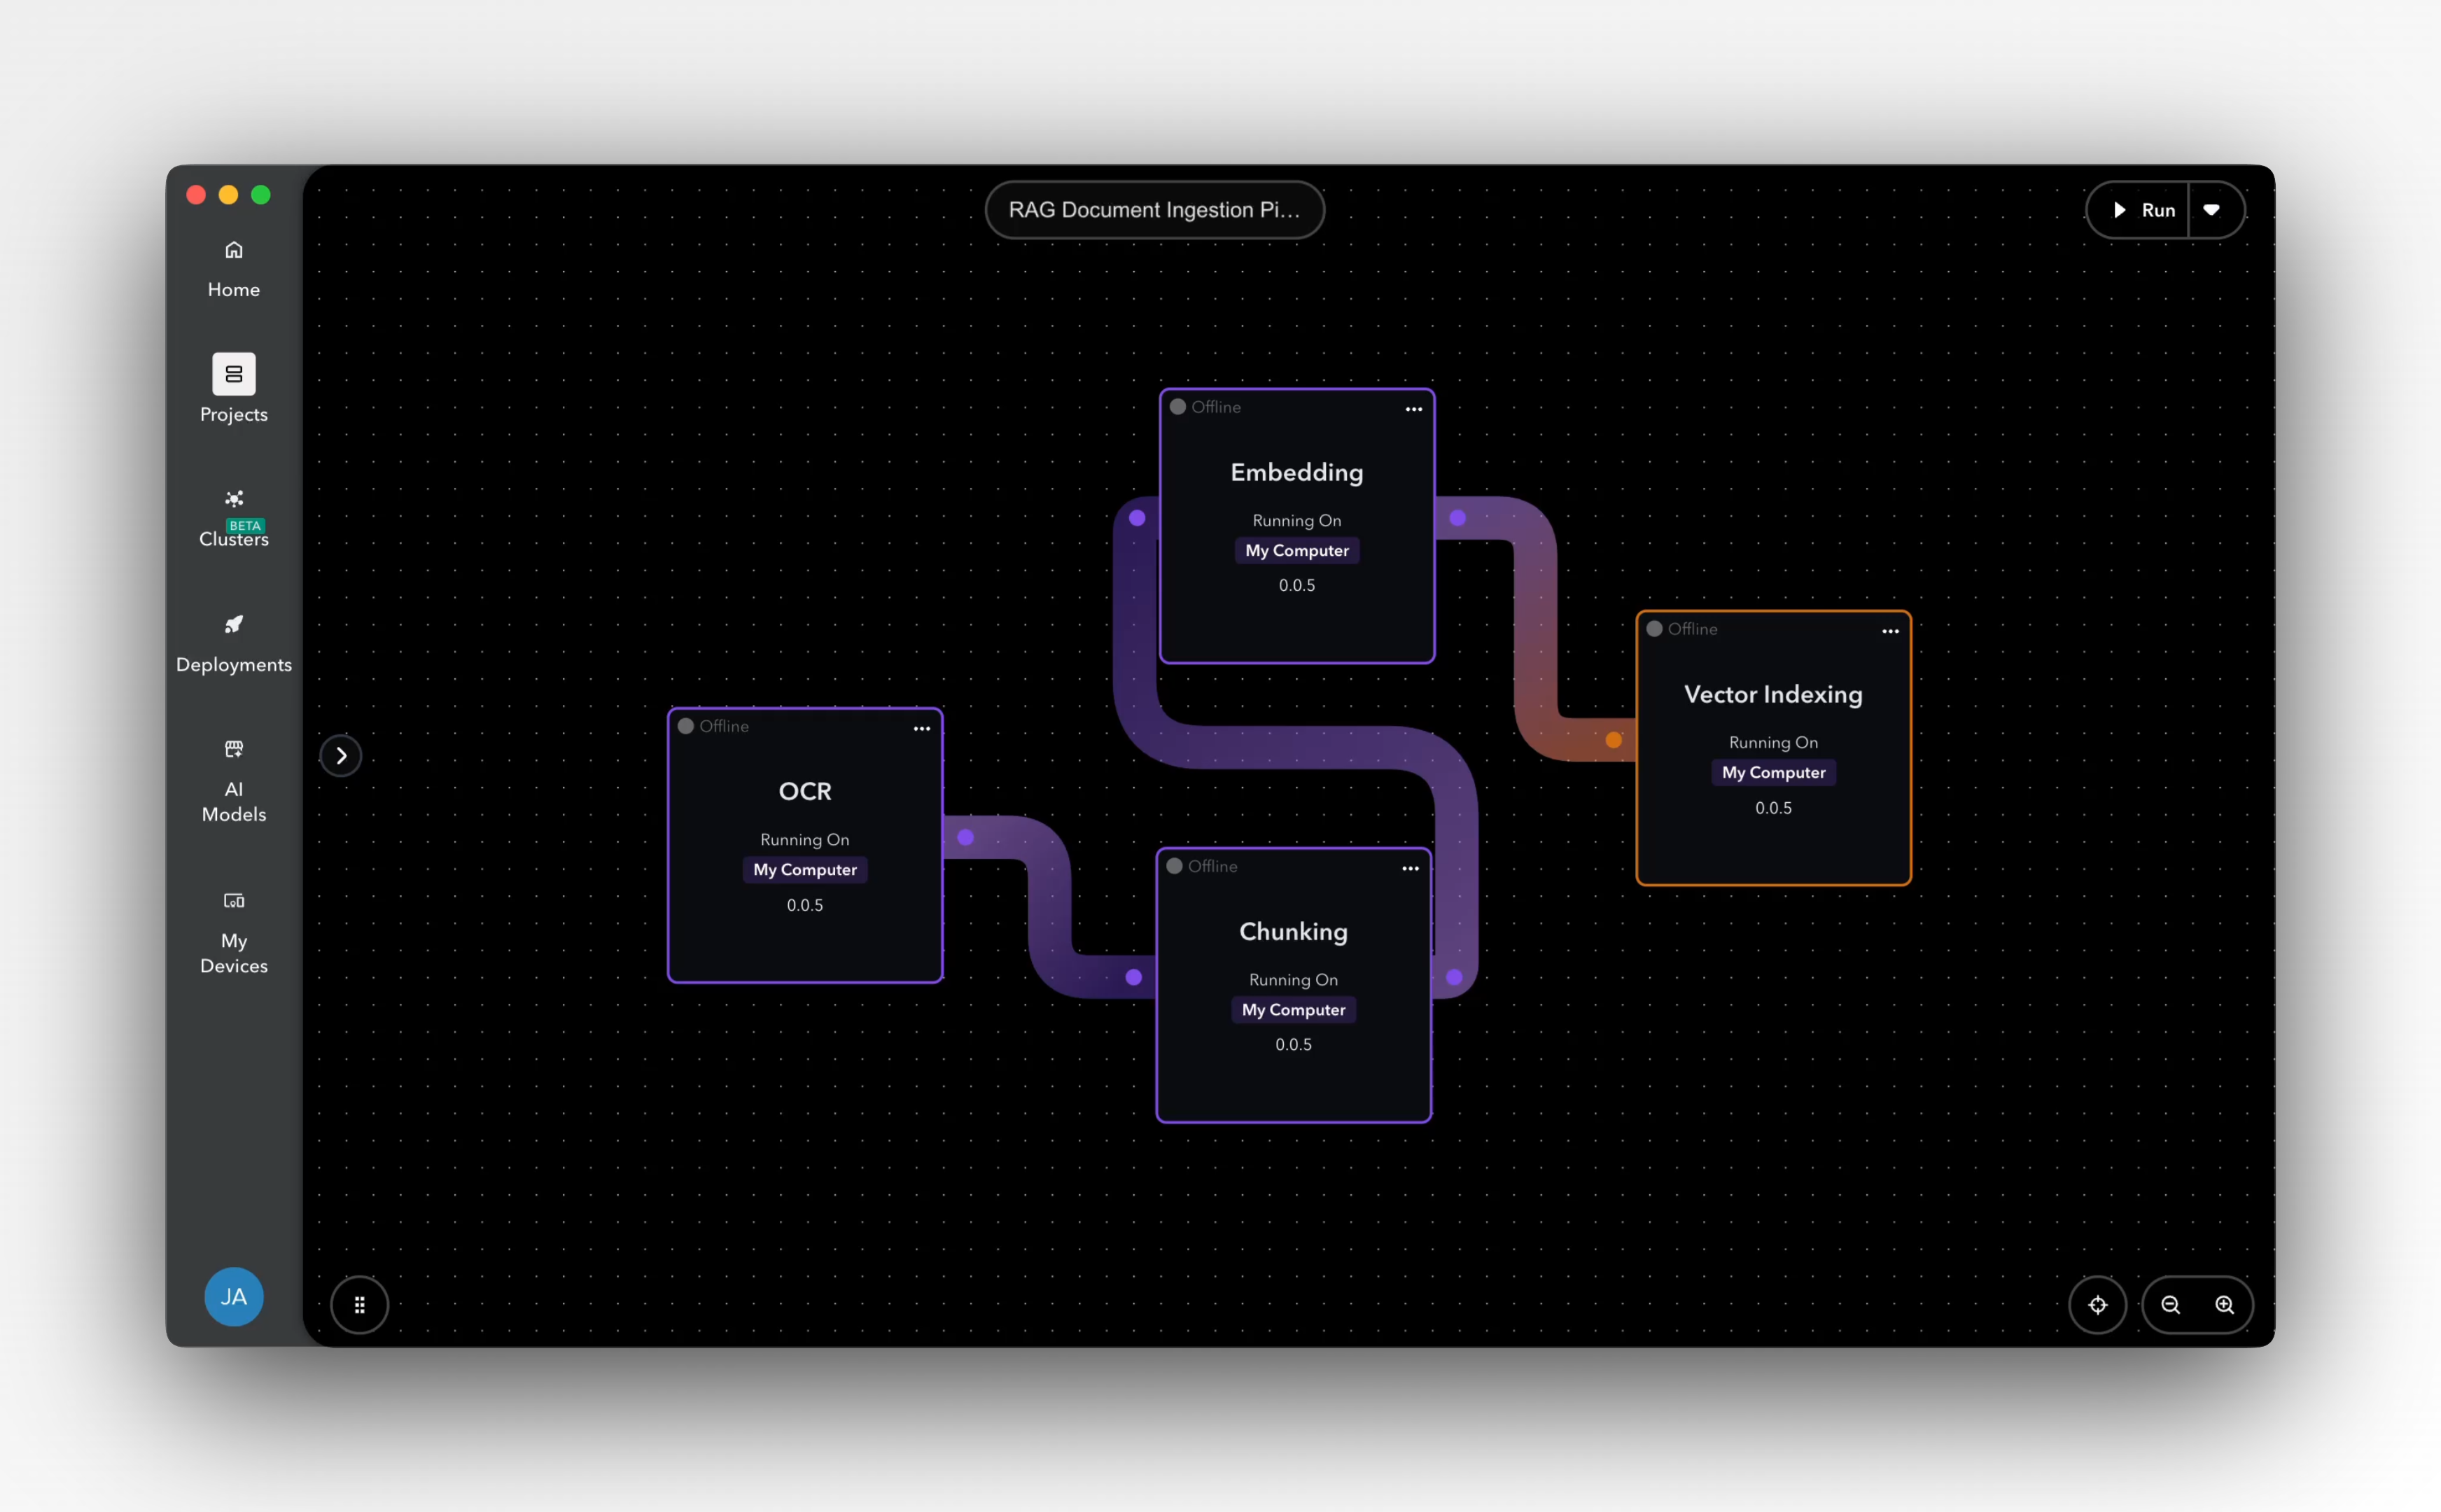Viewport: 2441px width, 1512px height.
Task: Click My Computer tag on the Chunking node
Action: click(1293, 1010)
